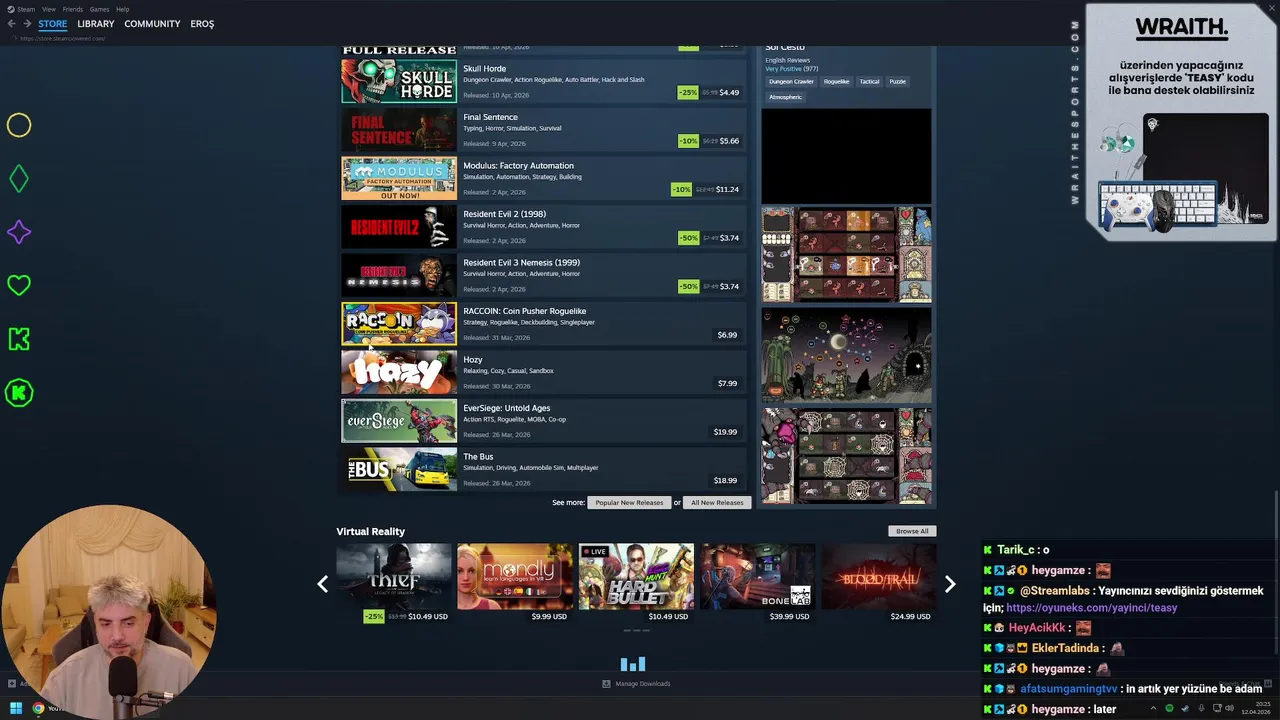Open the Blood Trail VR game tile
This screenshot has height=720, width=1280.
pyautogui.click(x=879, y=576)
